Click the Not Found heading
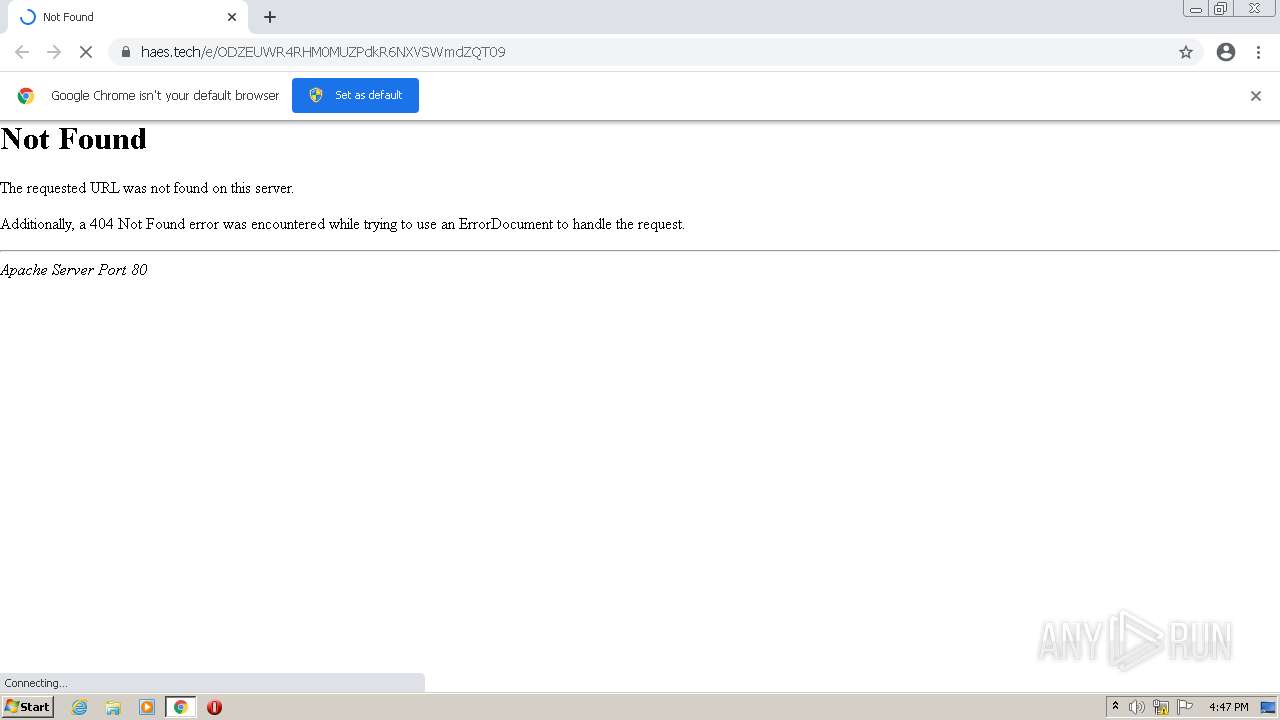Screen dimensions: 1280x720 click(73, 139)
